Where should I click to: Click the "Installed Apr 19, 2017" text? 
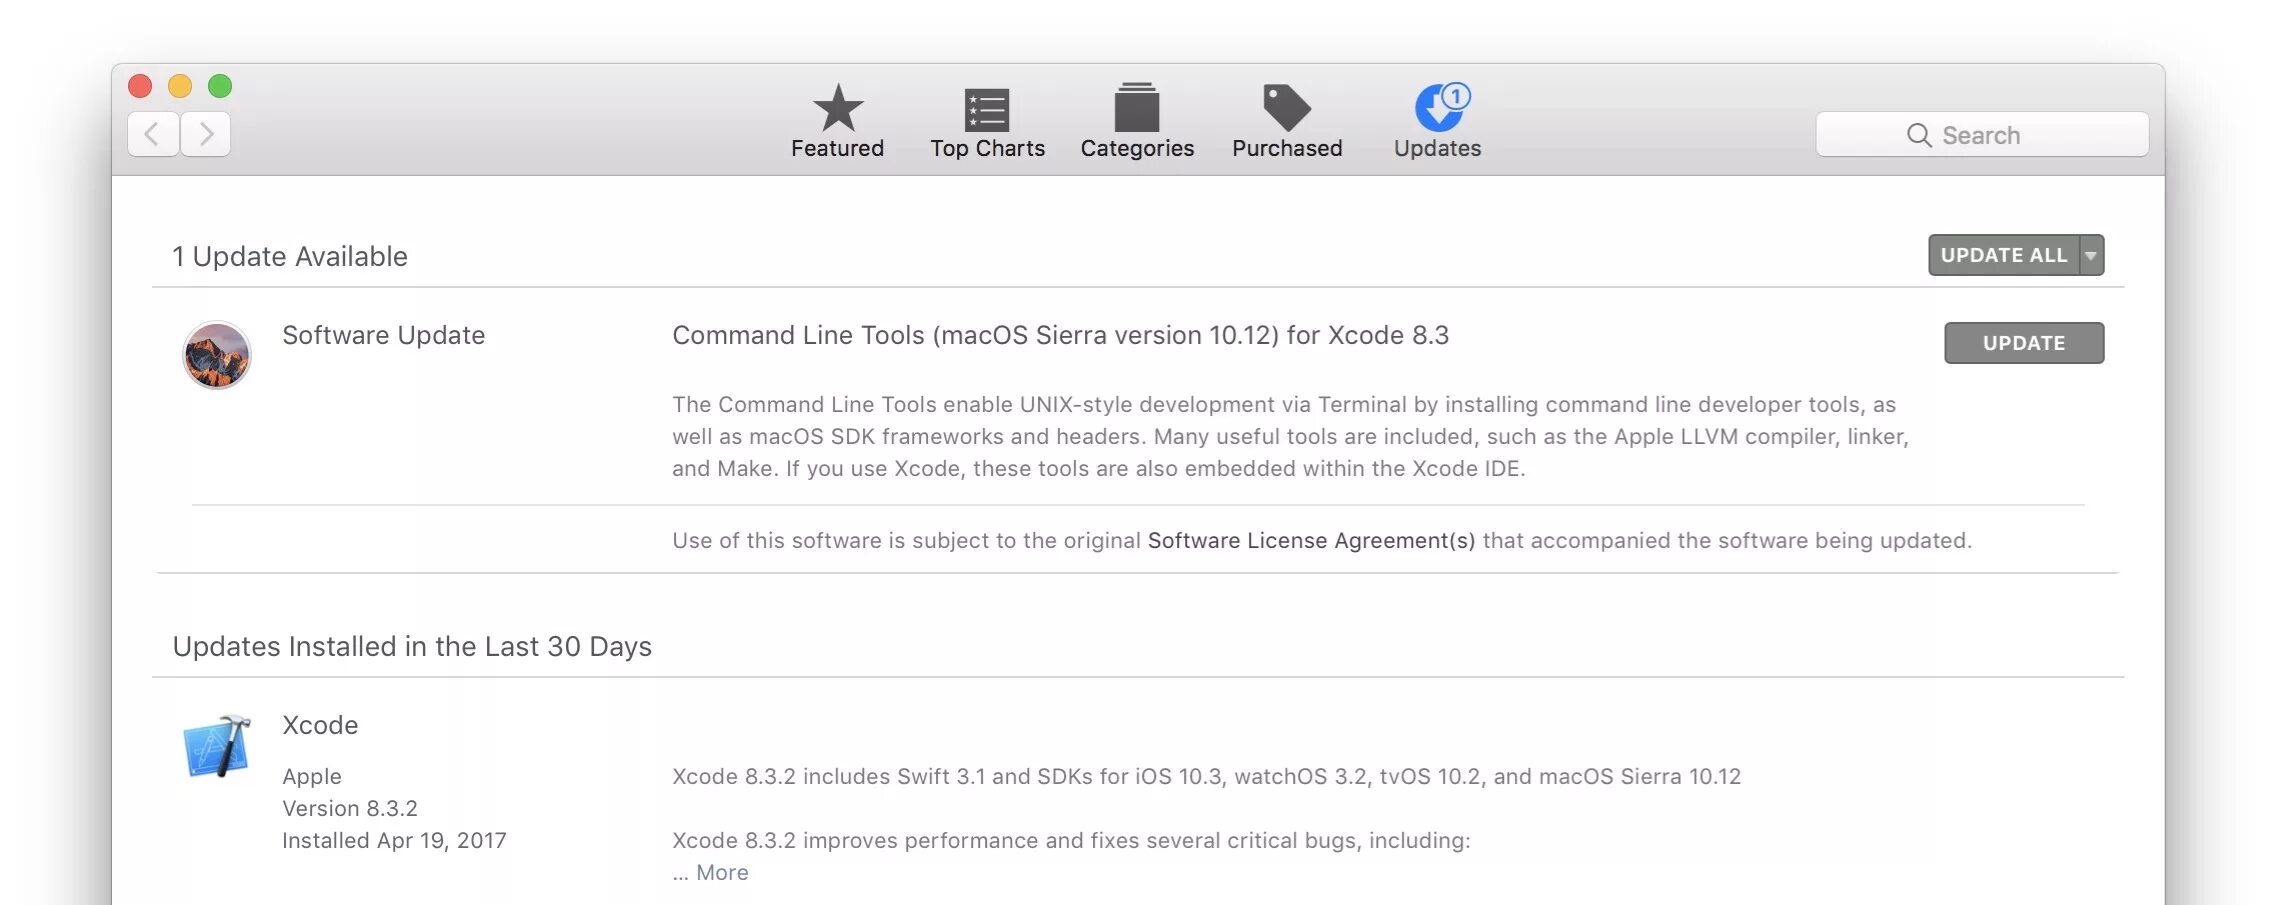click(394, 841)
